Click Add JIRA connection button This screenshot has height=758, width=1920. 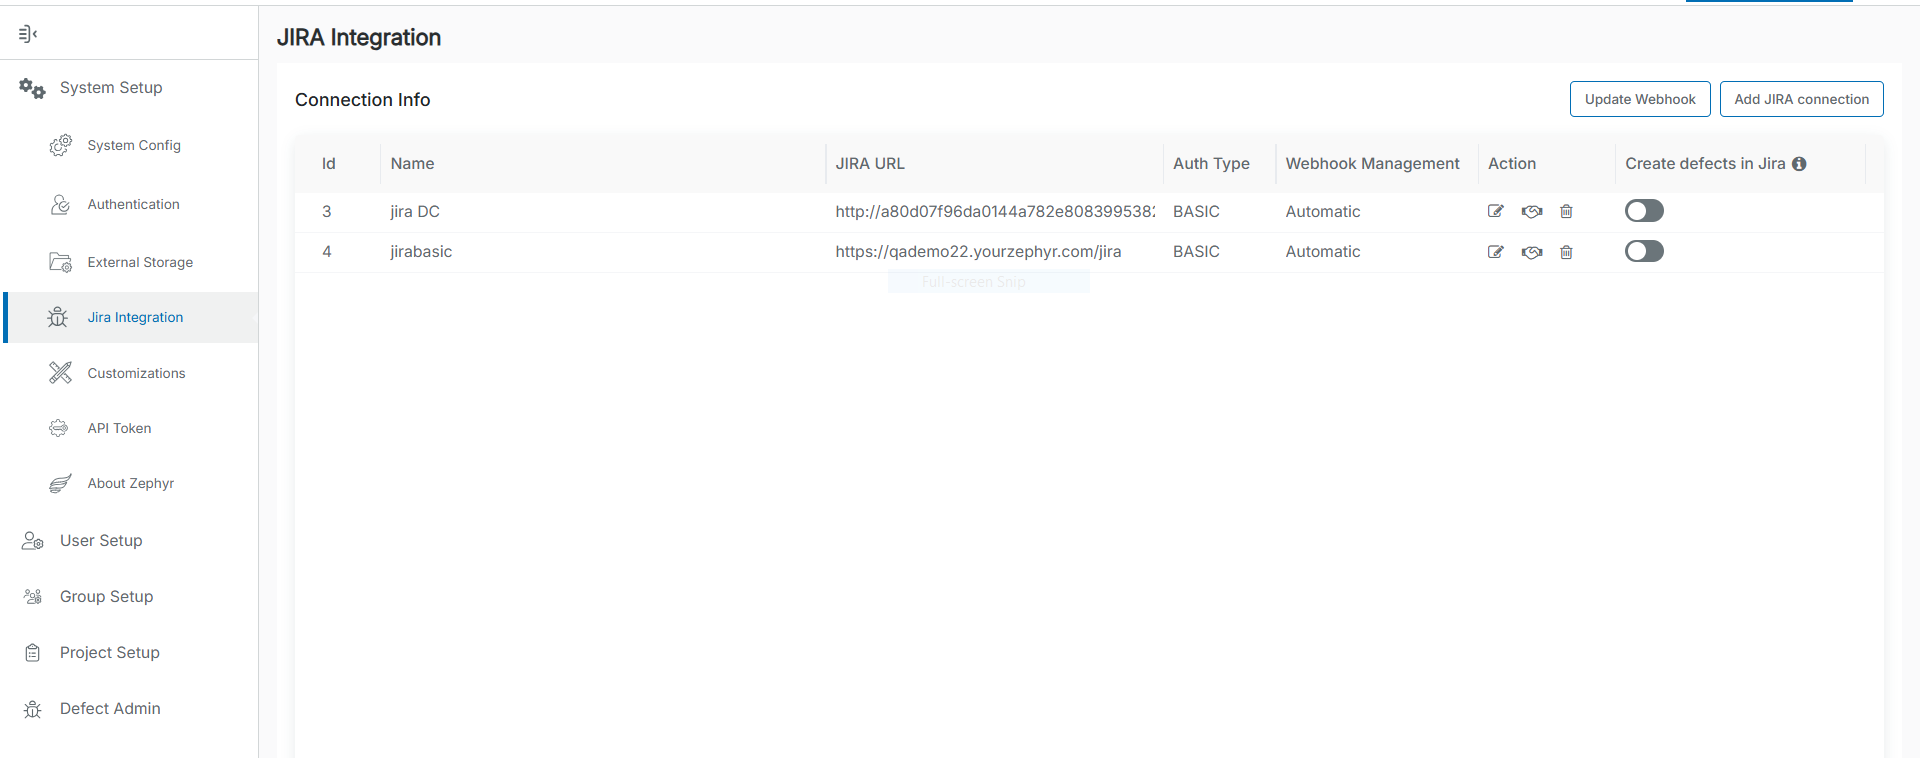pos(1801,99)
